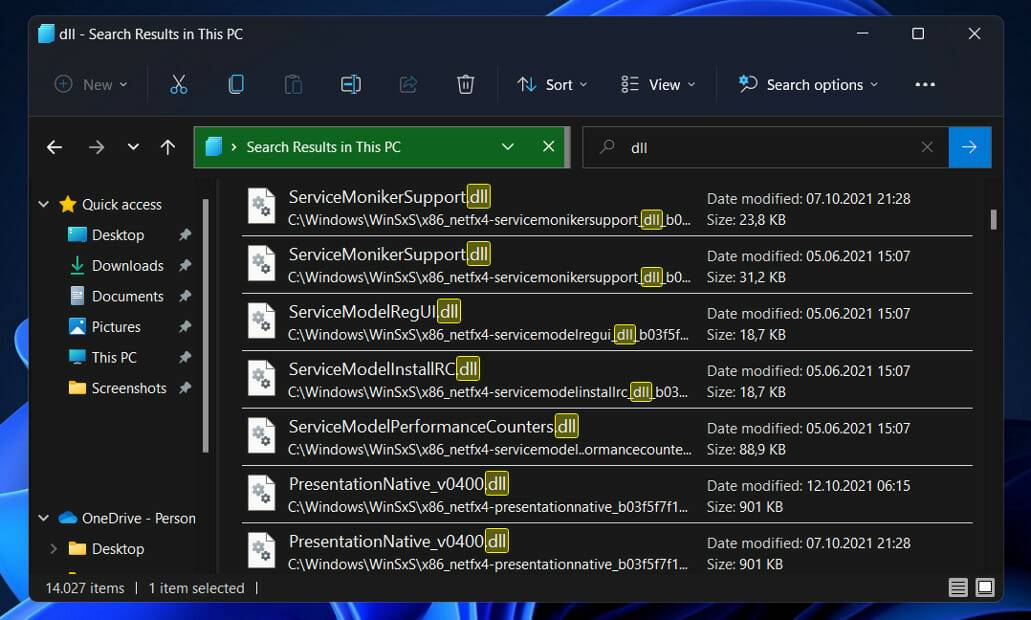Click the Cut scissors icon

(178, 84)
